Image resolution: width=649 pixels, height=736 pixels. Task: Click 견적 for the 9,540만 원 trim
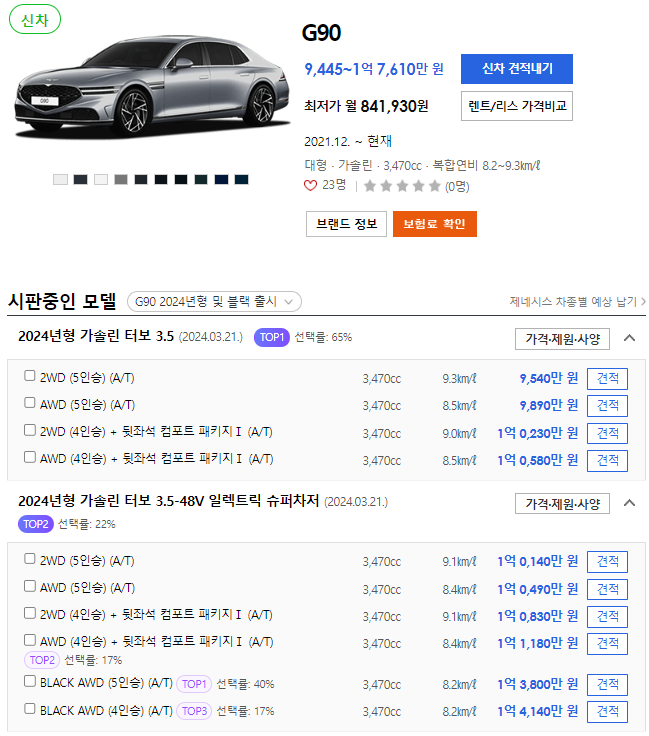point(607,379)
